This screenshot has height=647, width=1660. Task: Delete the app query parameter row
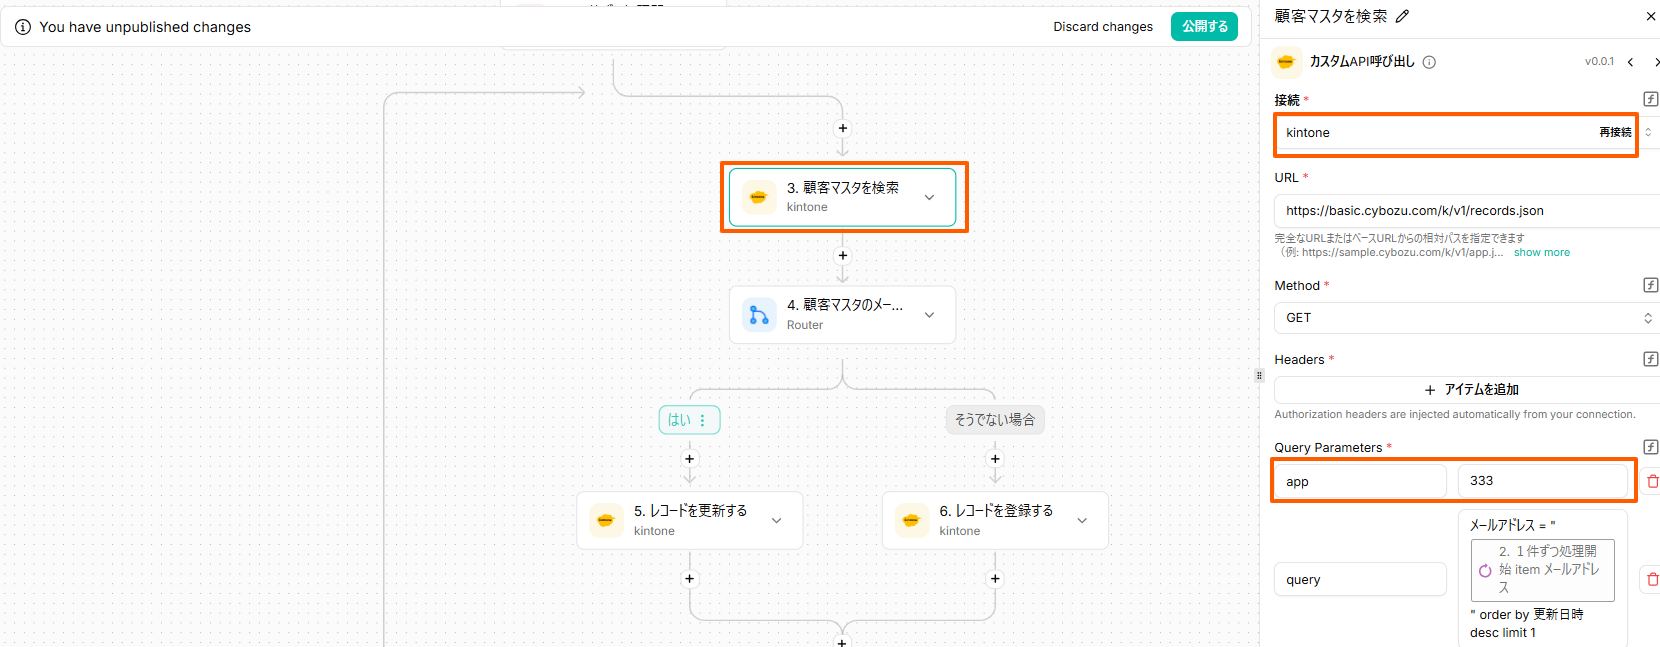1652,481
